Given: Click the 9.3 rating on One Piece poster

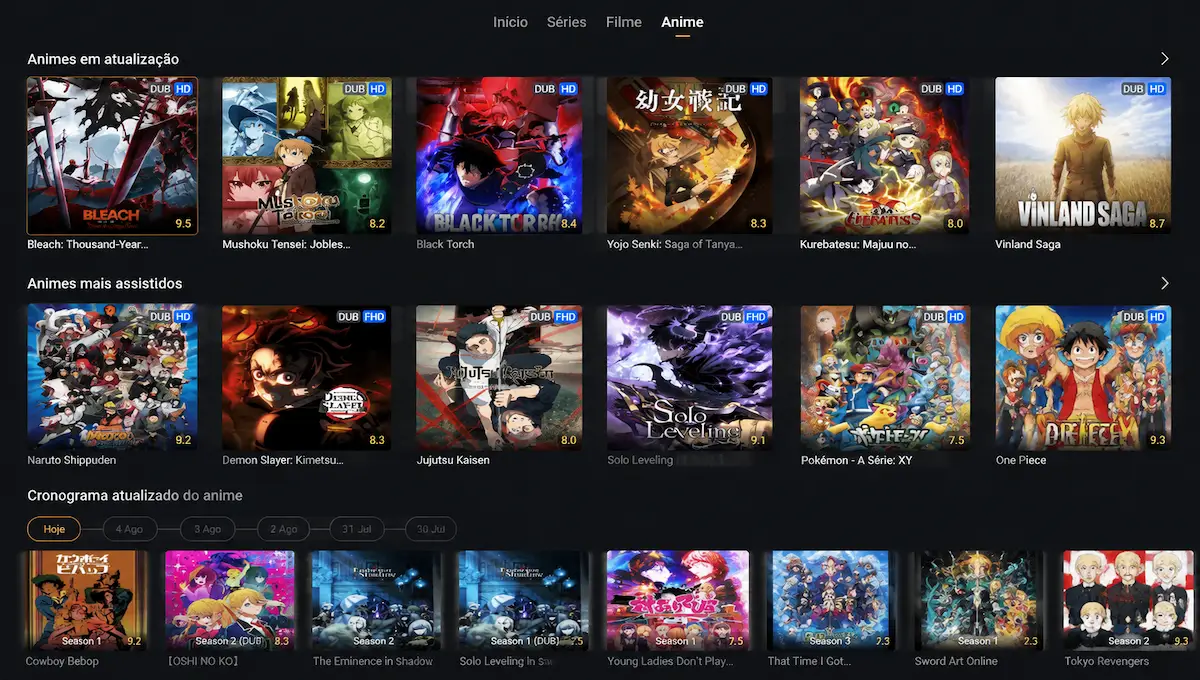Looking at the screenshot, I should [1157, 440].
